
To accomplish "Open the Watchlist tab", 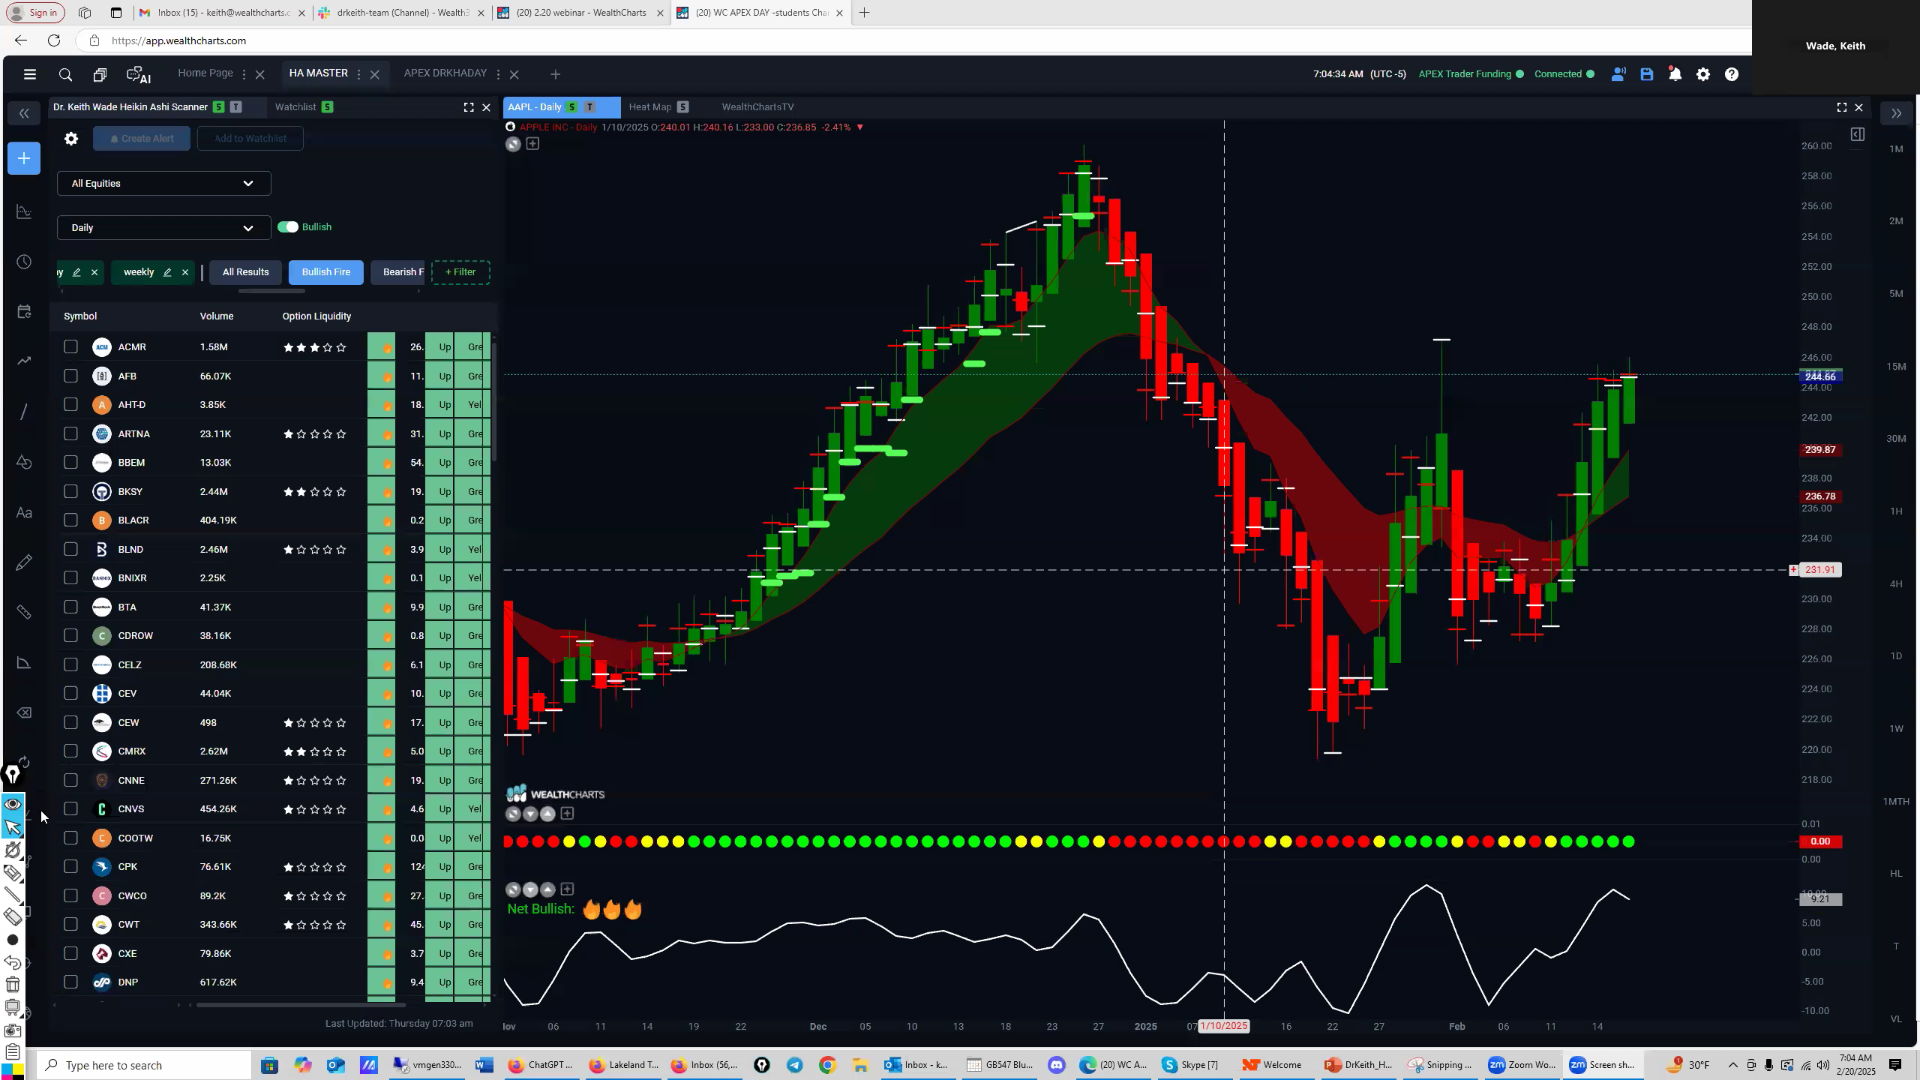I will tap(295, 107).
